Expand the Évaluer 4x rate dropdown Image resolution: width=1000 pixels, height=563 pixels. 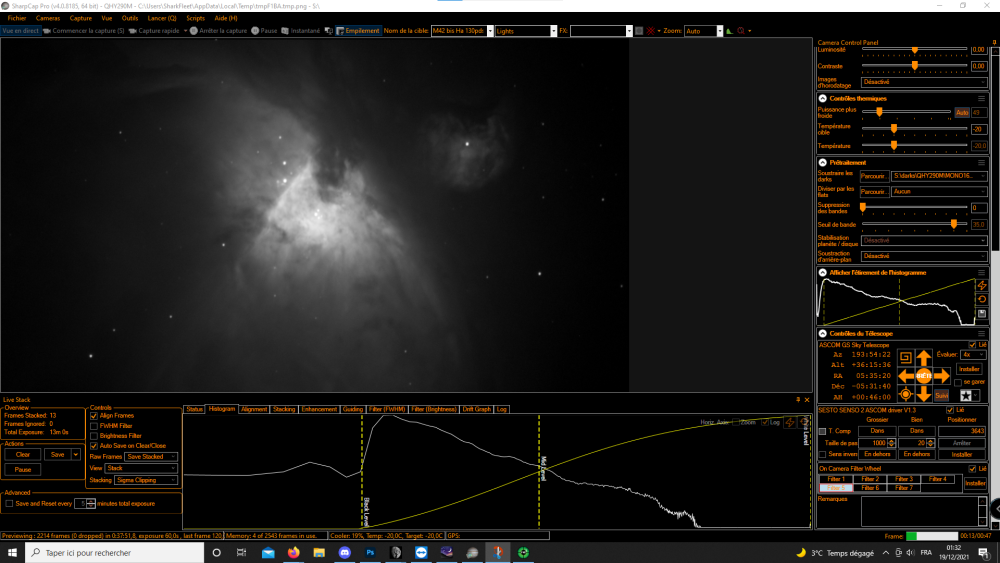973,355
